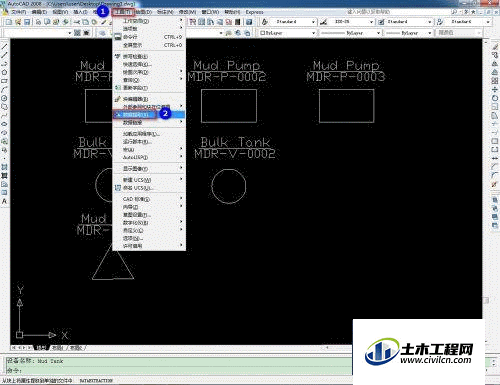Open the Express menu in the menu bar
This screenshot has width=500, height=385.
coord(254,12)
